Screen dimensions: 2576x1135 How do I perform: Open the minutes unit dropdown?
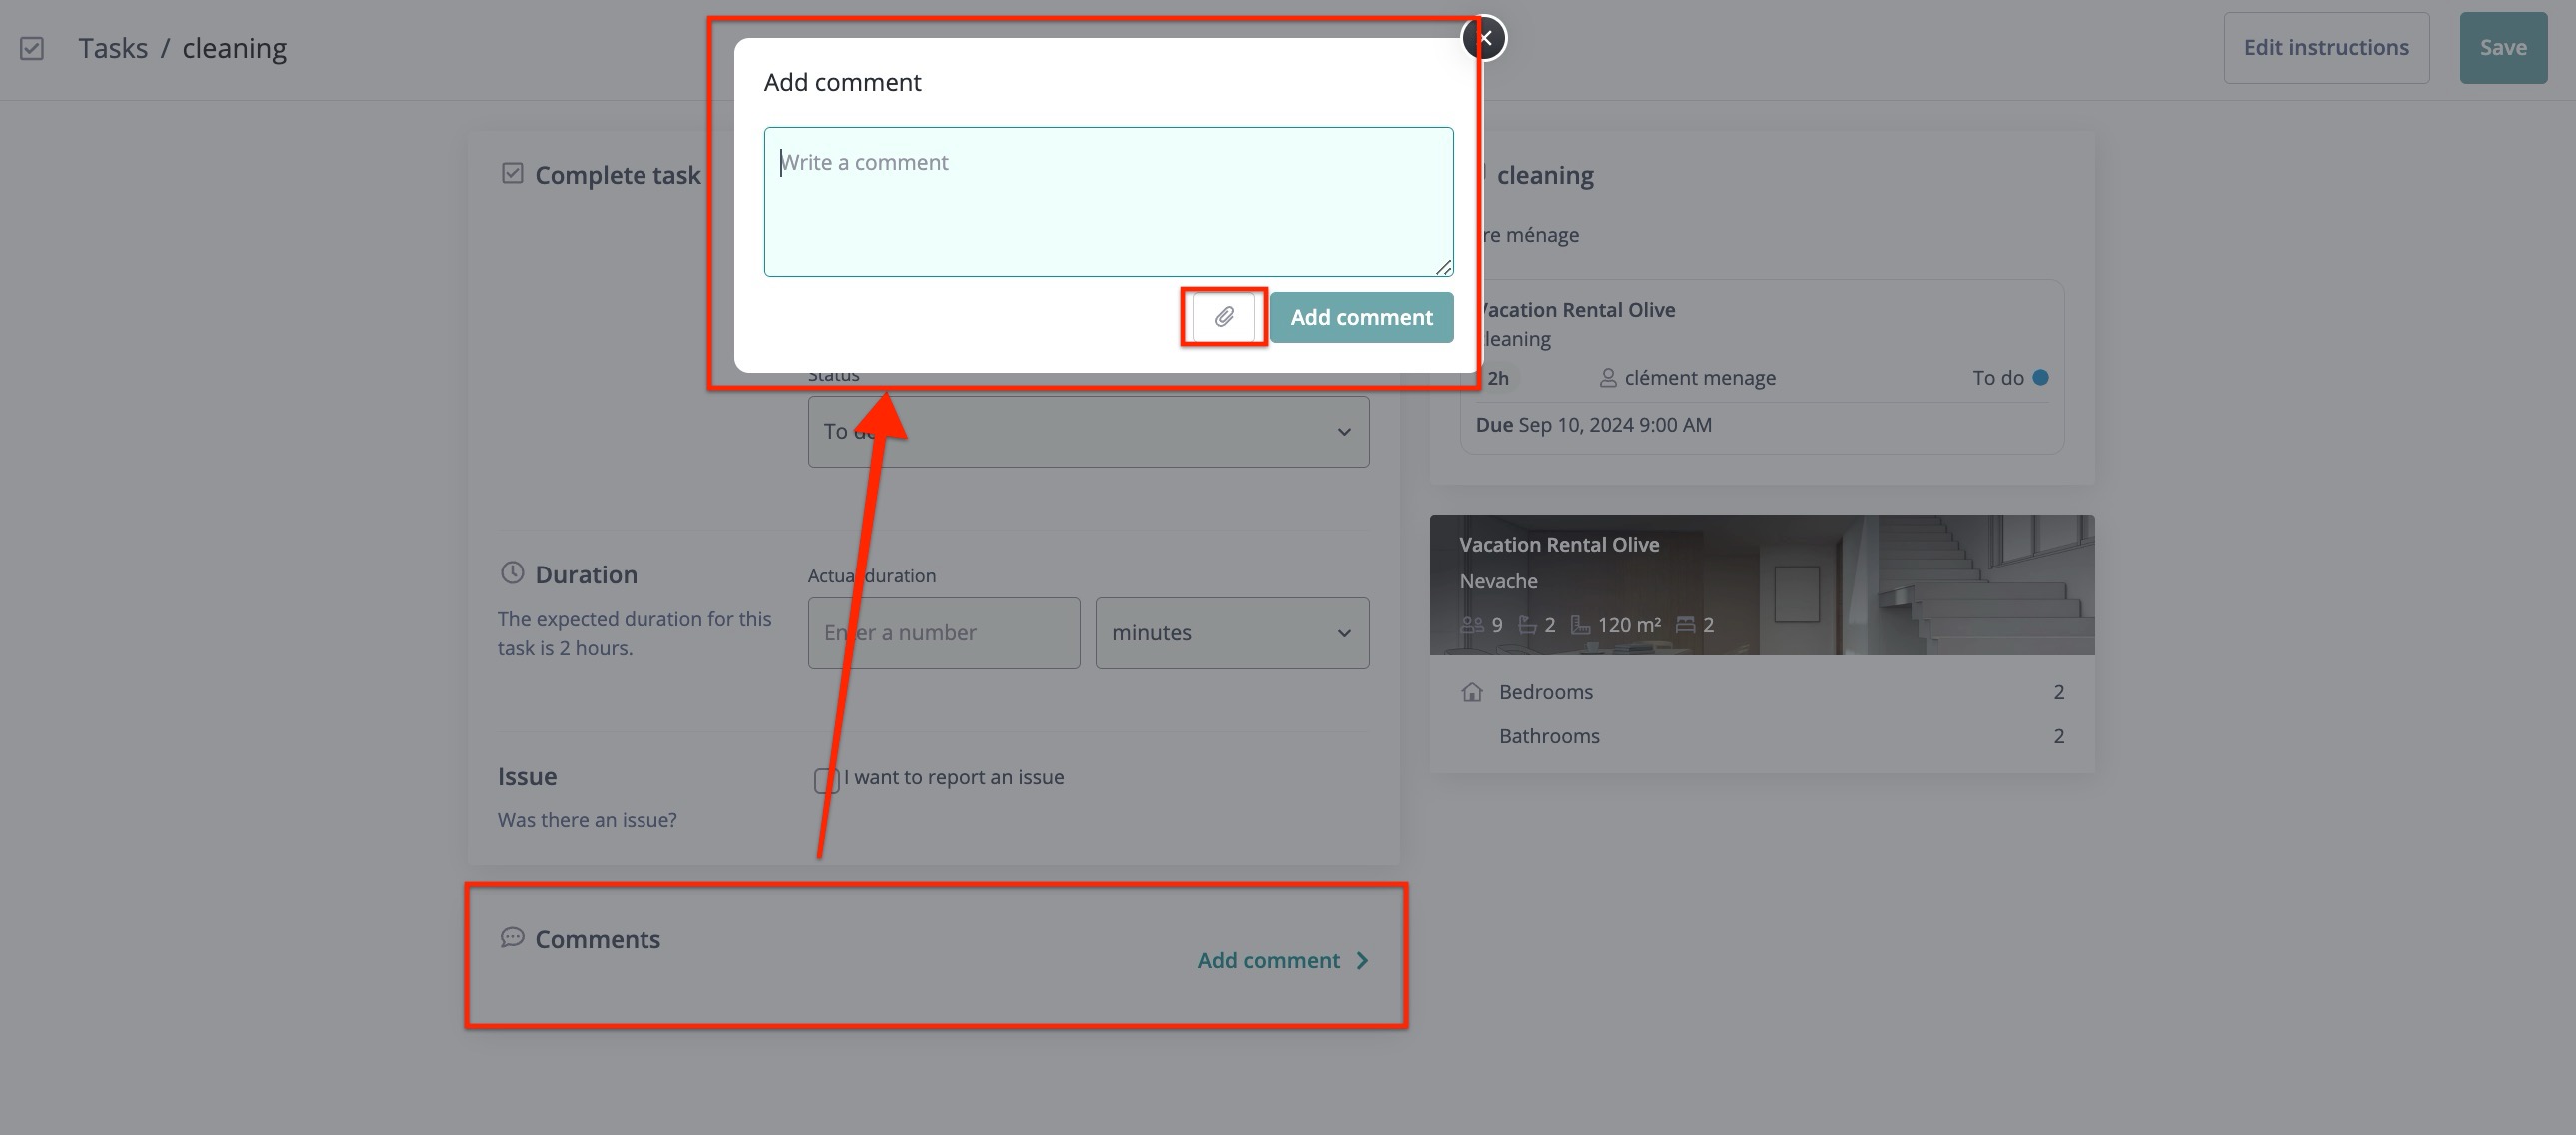[x=1232, y=633]
